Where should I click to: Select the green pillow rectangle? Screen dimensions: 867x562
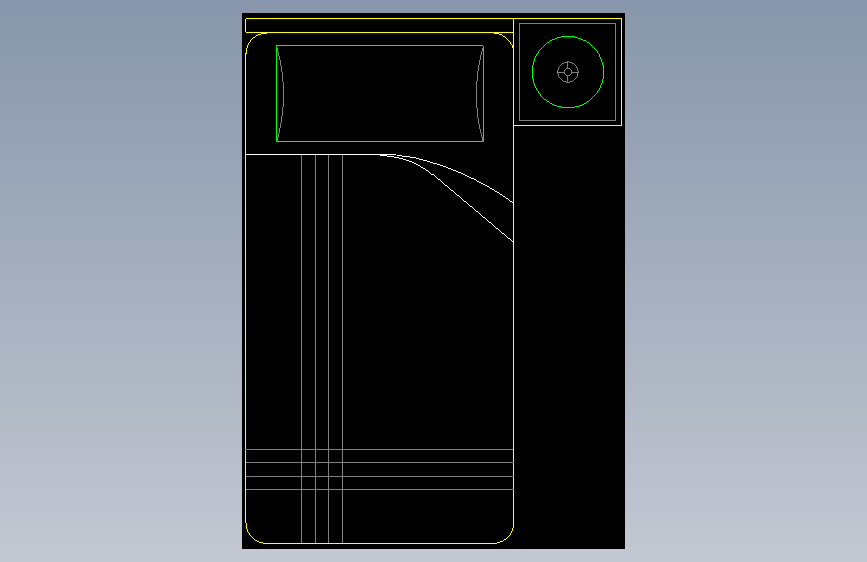click(x=380, y=93)
